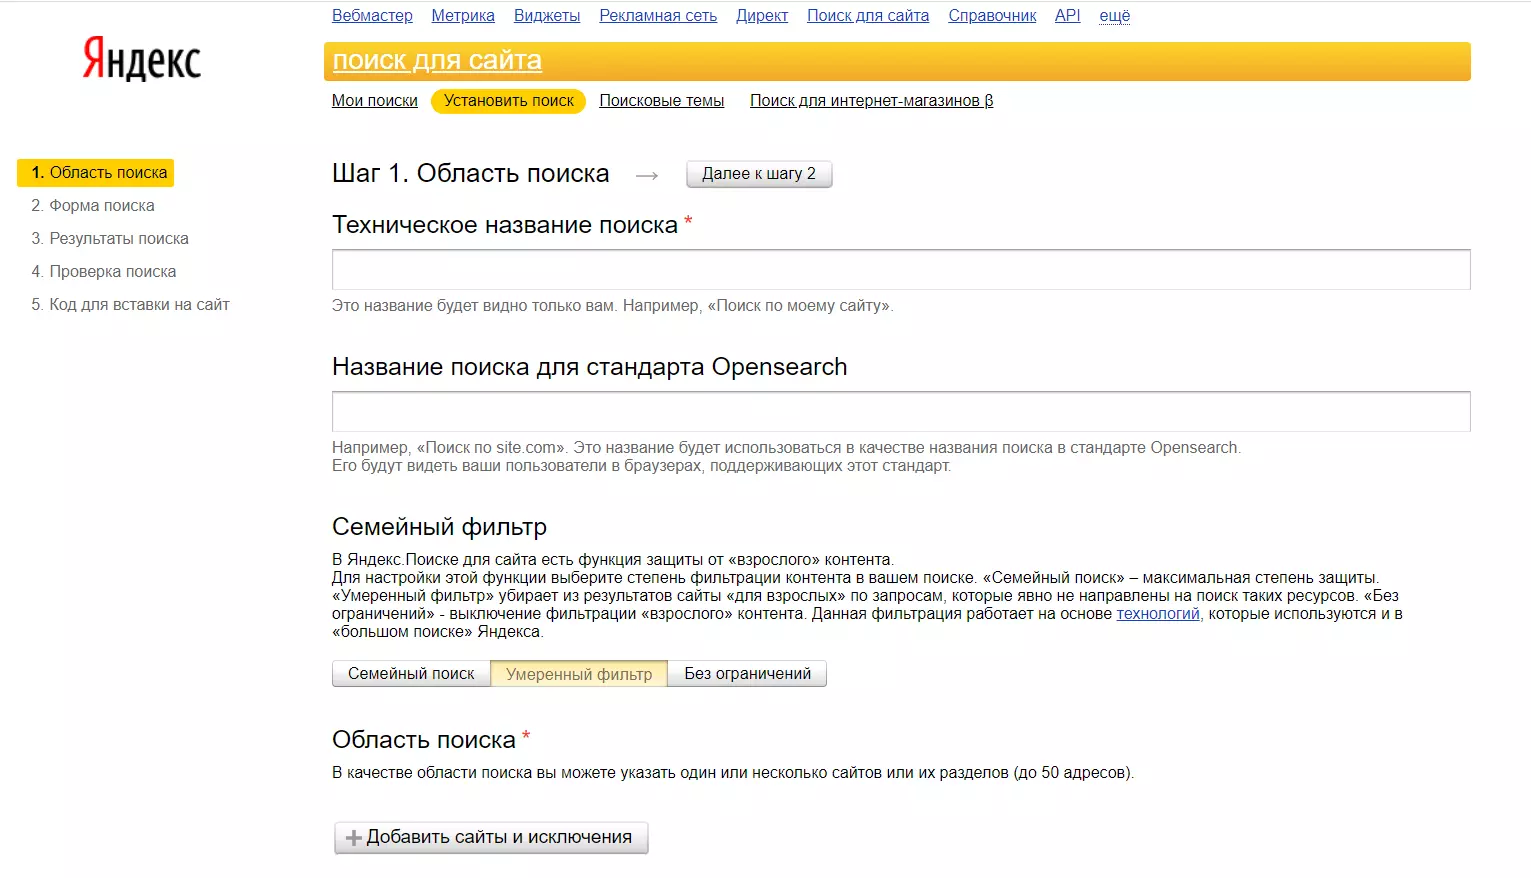
Task: Select the Установить поиск tab
Action: tap(508, 101)
